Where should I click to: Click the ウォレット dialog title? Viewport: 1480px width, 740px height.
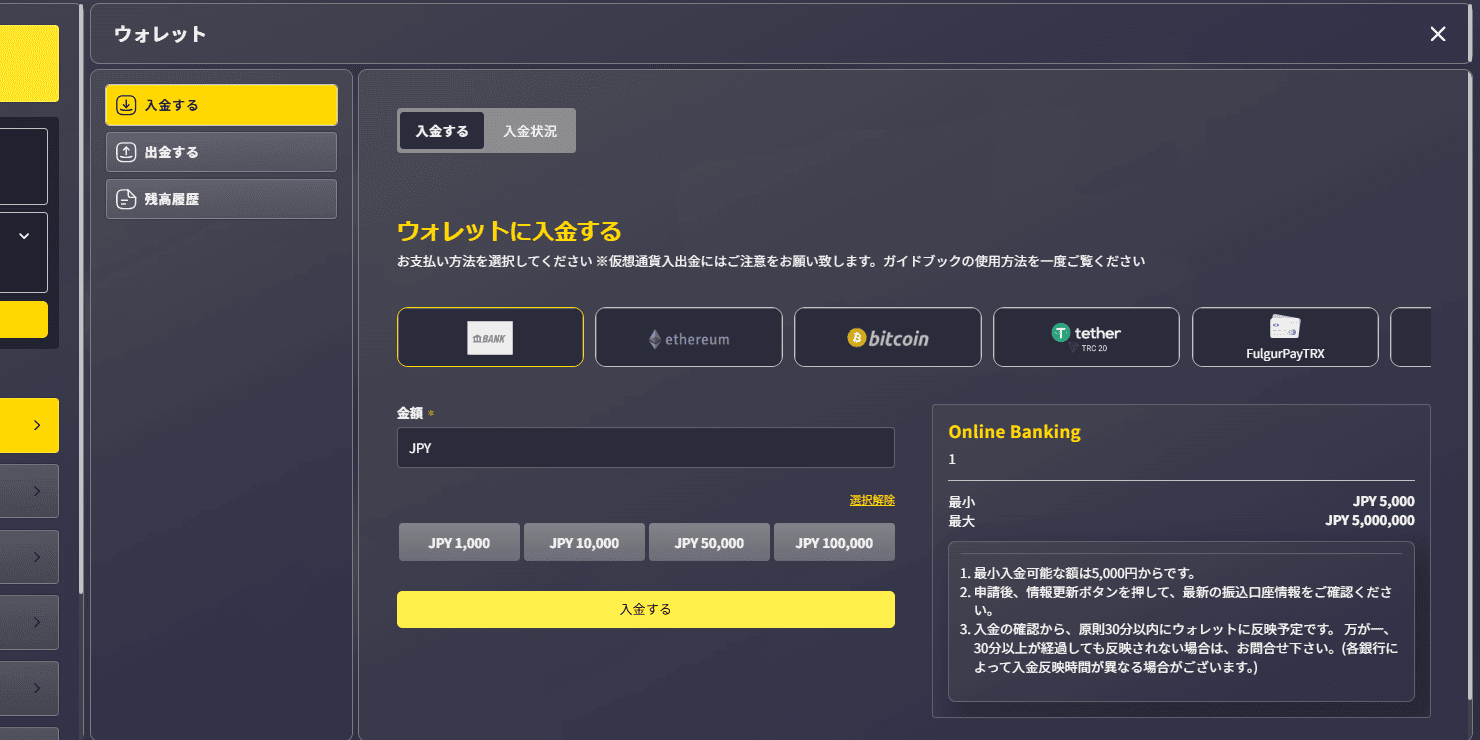click(x=160, y=34)
